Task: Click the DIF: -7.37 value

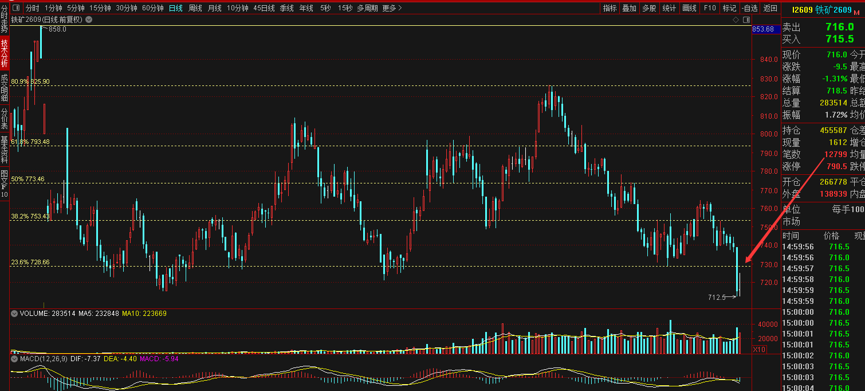Action: point(84,358)
